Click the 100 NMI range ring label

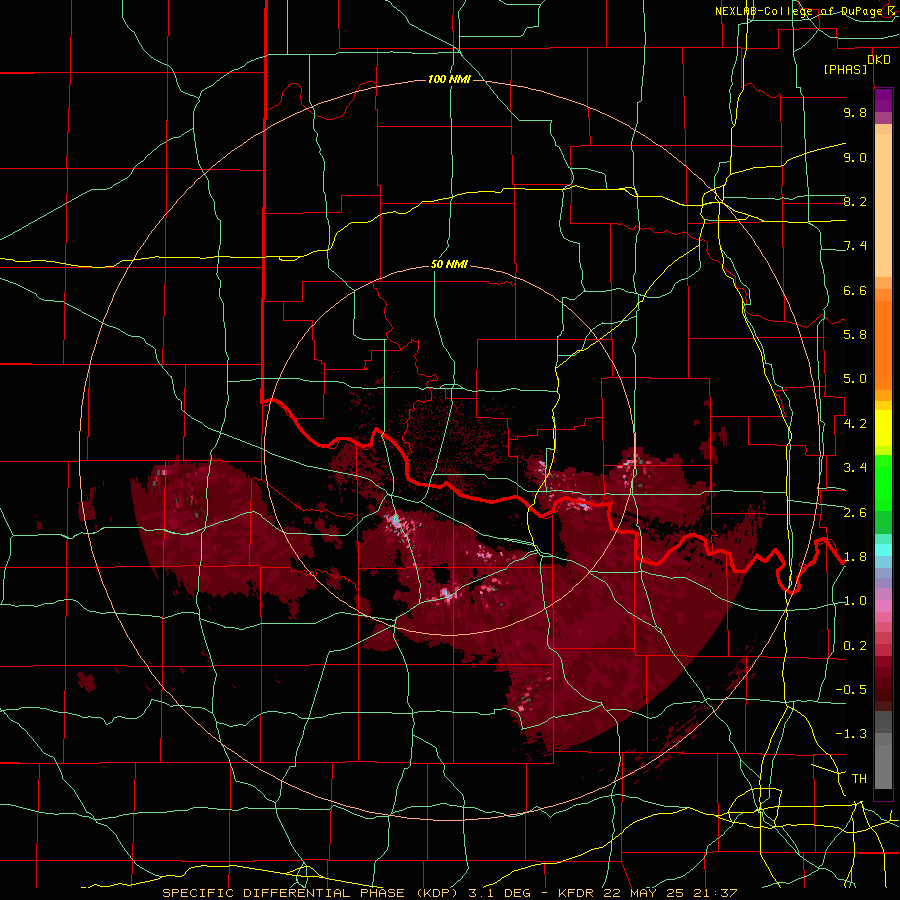[449, 79]
